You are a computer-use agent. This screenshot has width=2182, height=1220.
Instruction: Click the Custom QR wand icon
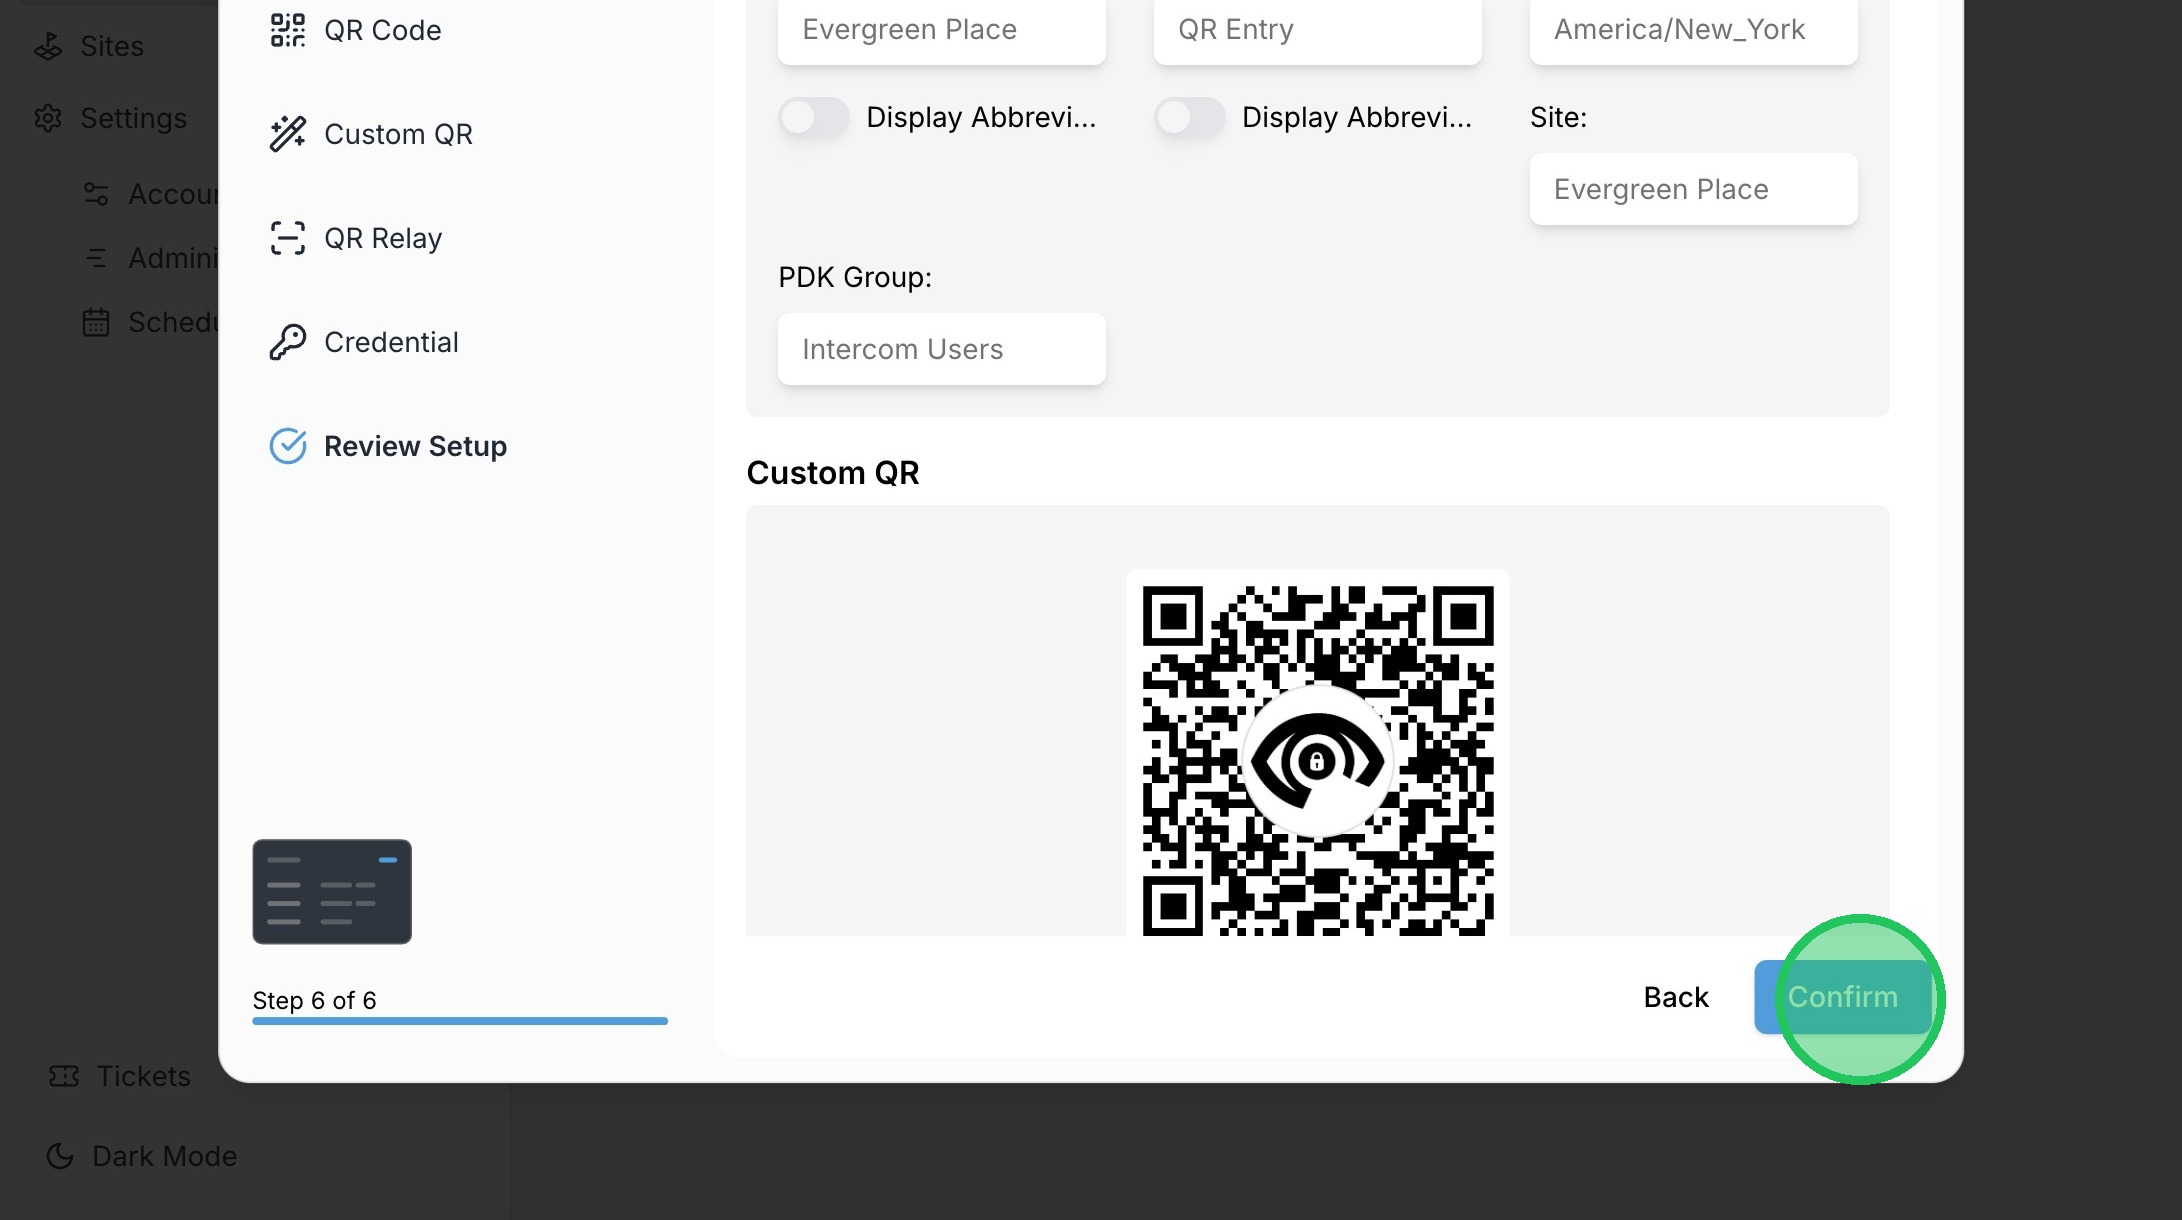tap(287, 134)
